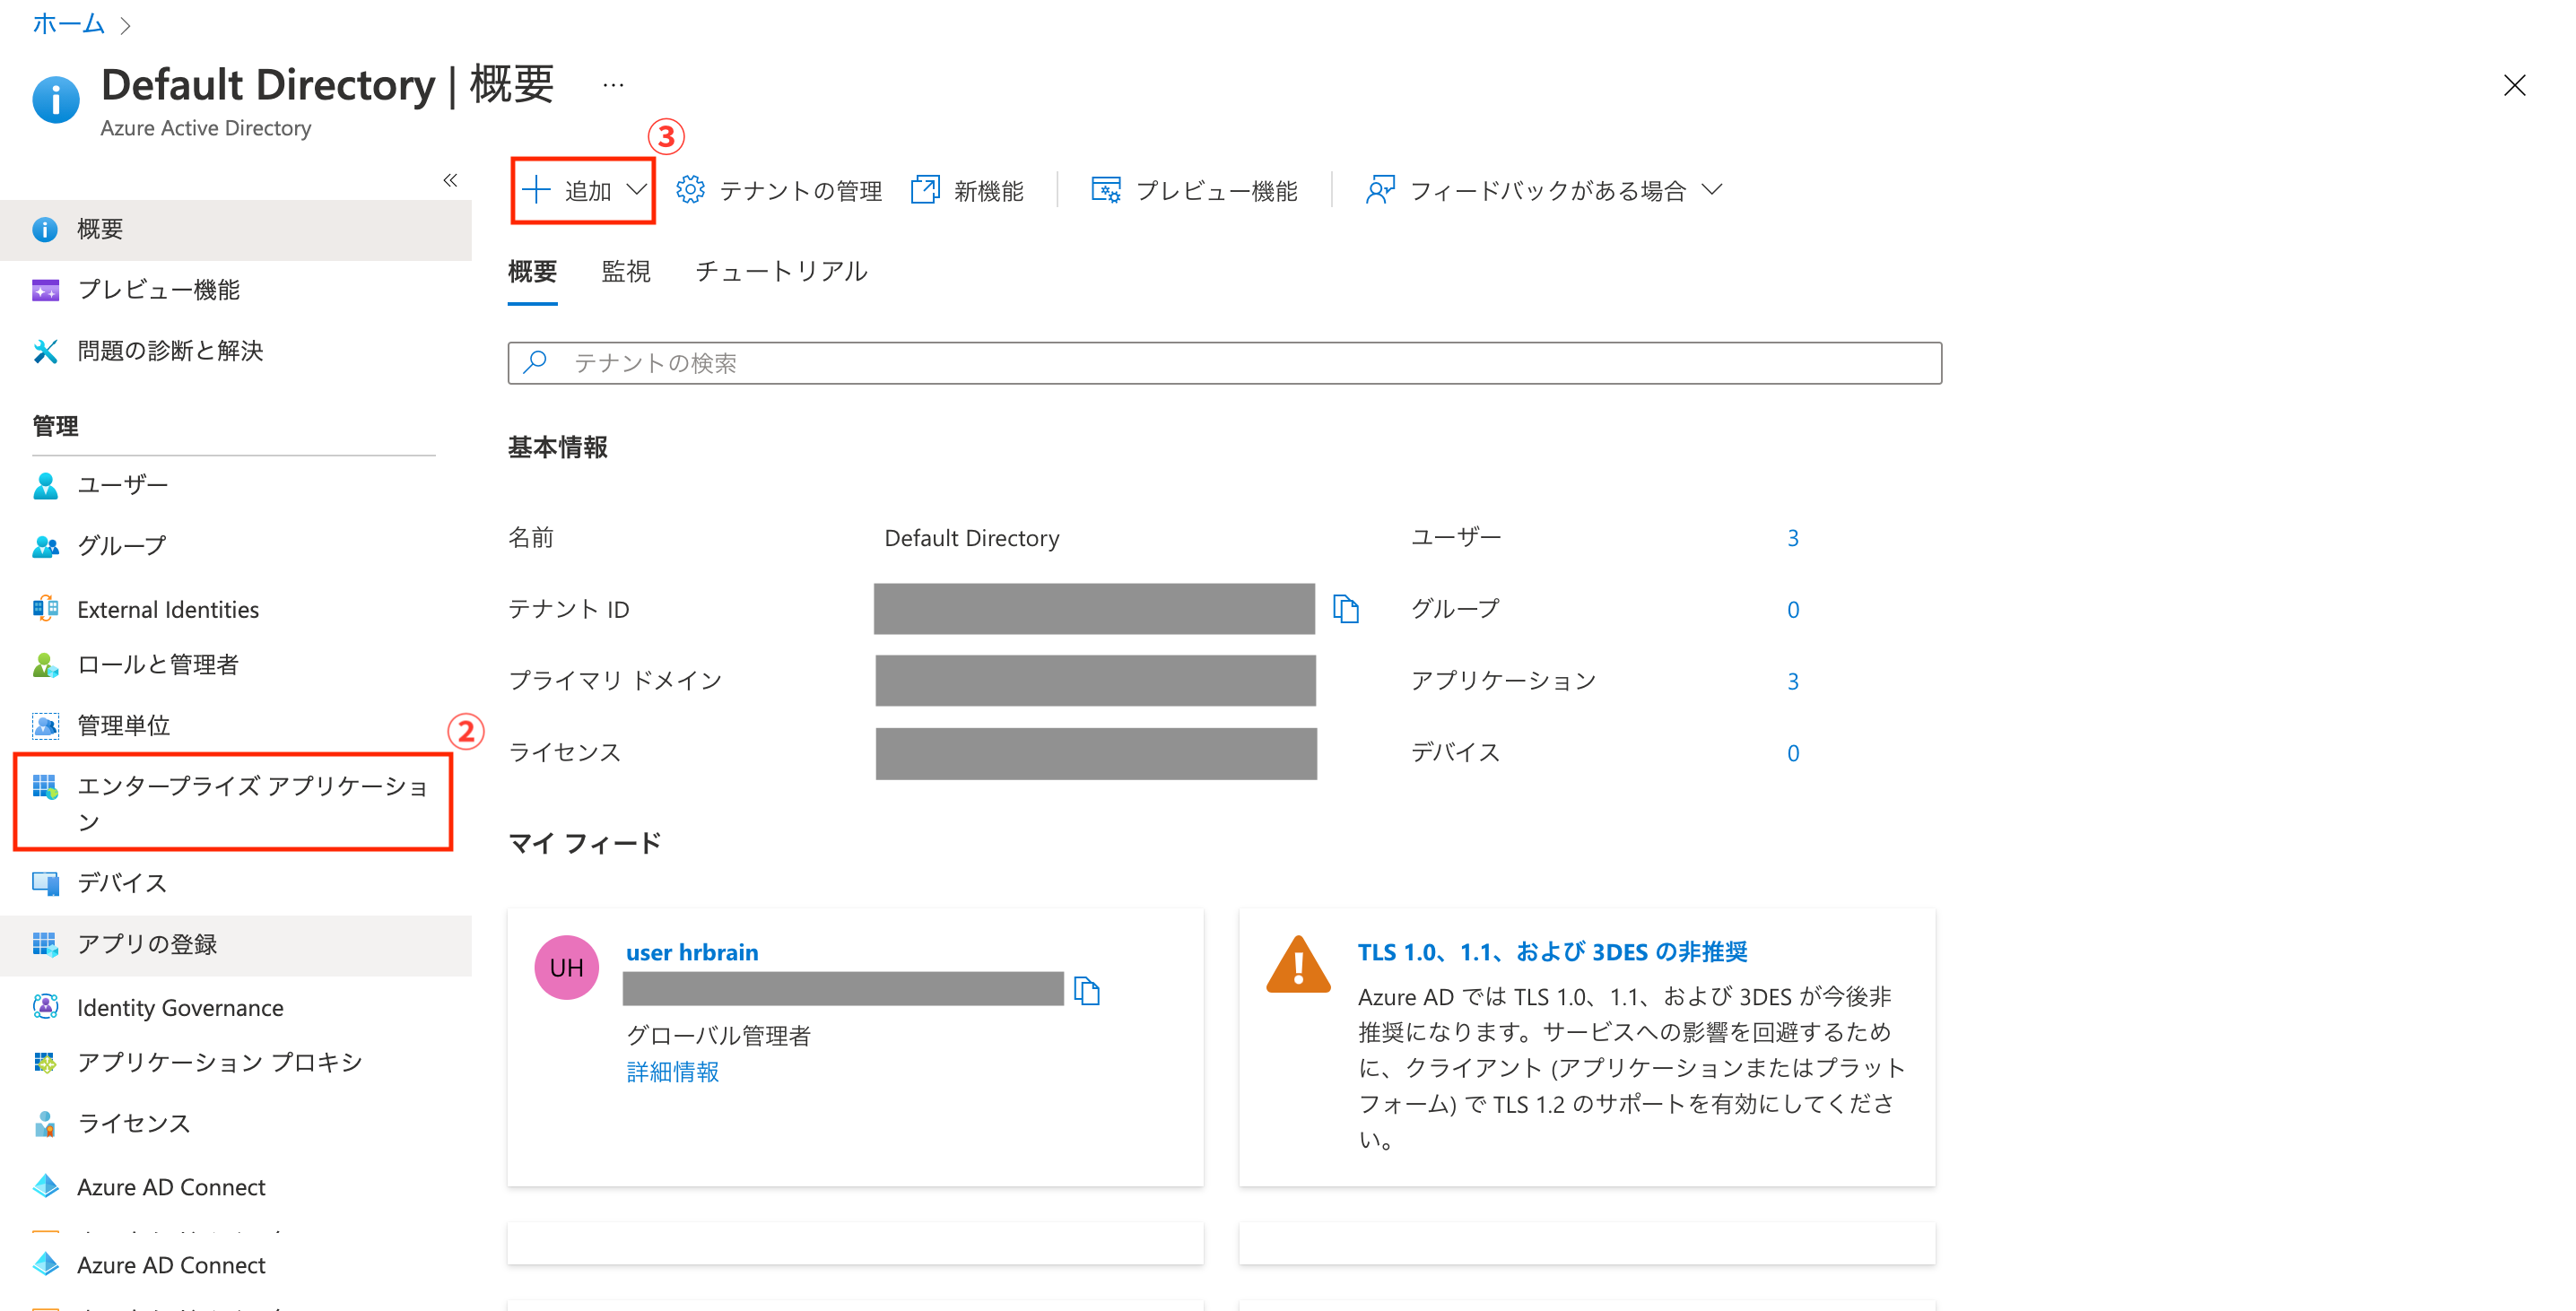2576x1311 pixels.
Task: Click the ユーザー text in the sidebar
Action: (123, 485)
